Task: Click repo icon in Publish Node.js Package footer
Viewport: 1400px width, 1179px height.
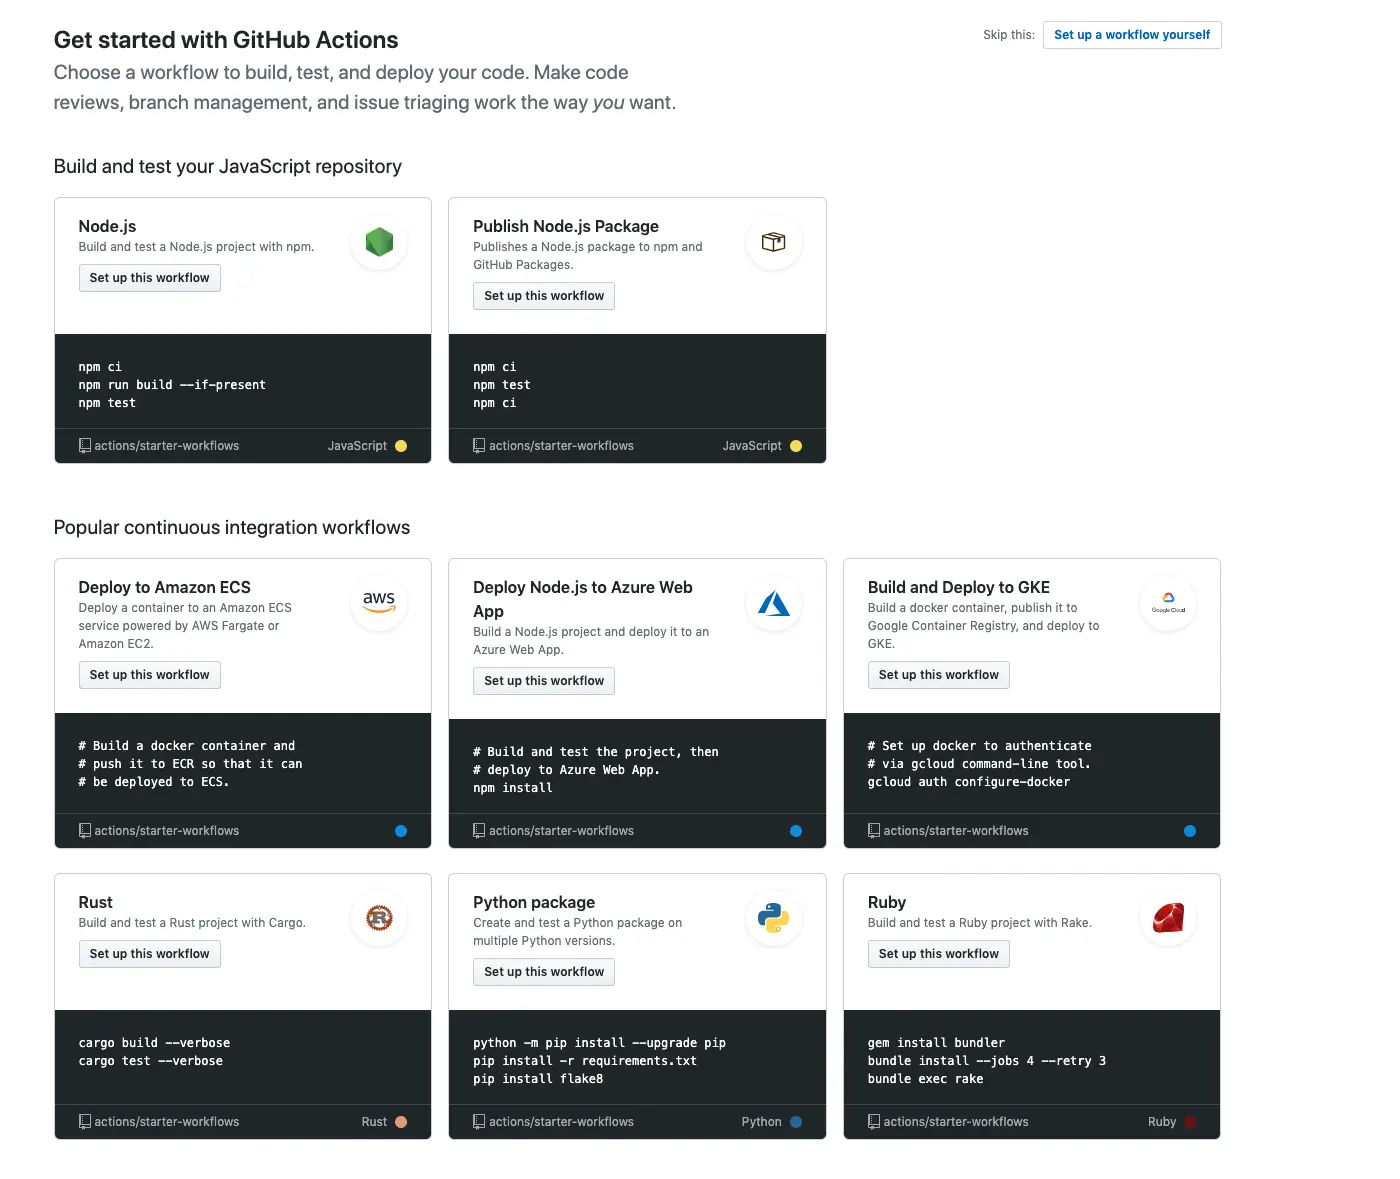Action: [479, 446]
